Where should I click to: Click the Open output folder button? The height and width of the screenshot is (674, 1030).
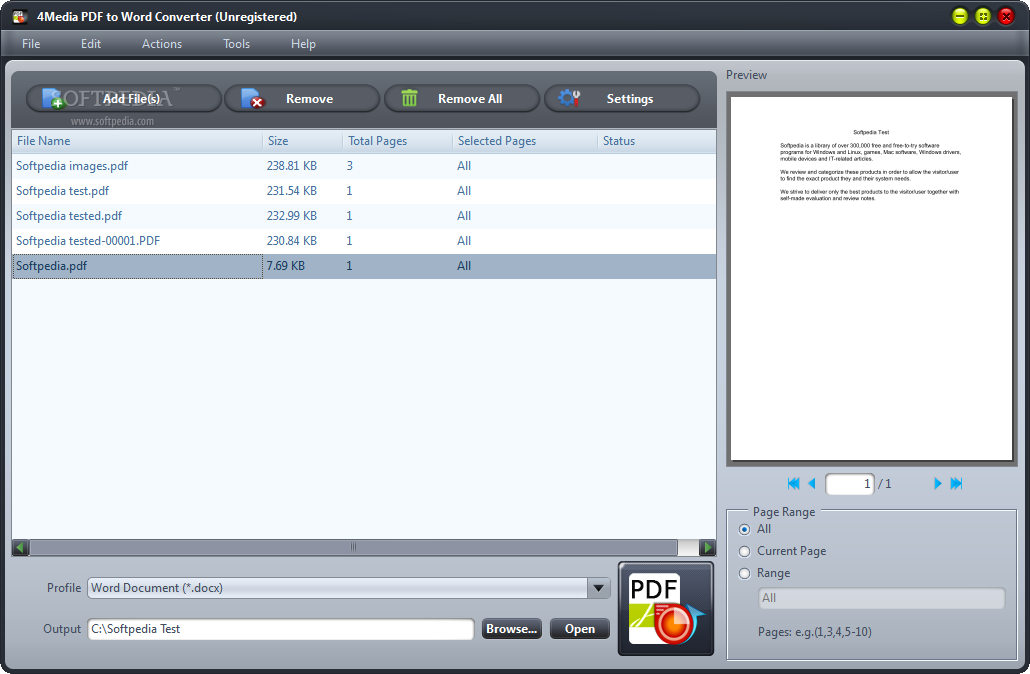(579, 629)
